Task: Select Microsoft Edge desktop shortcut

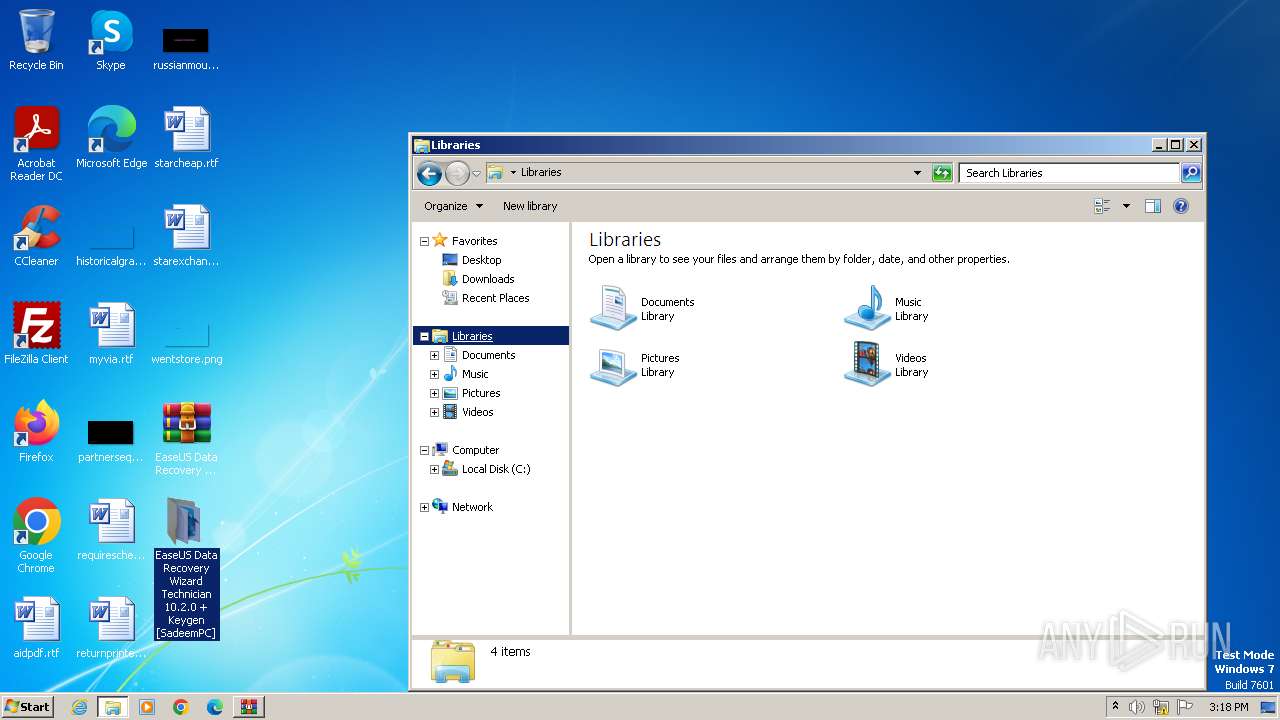Action: coord(111,138)
